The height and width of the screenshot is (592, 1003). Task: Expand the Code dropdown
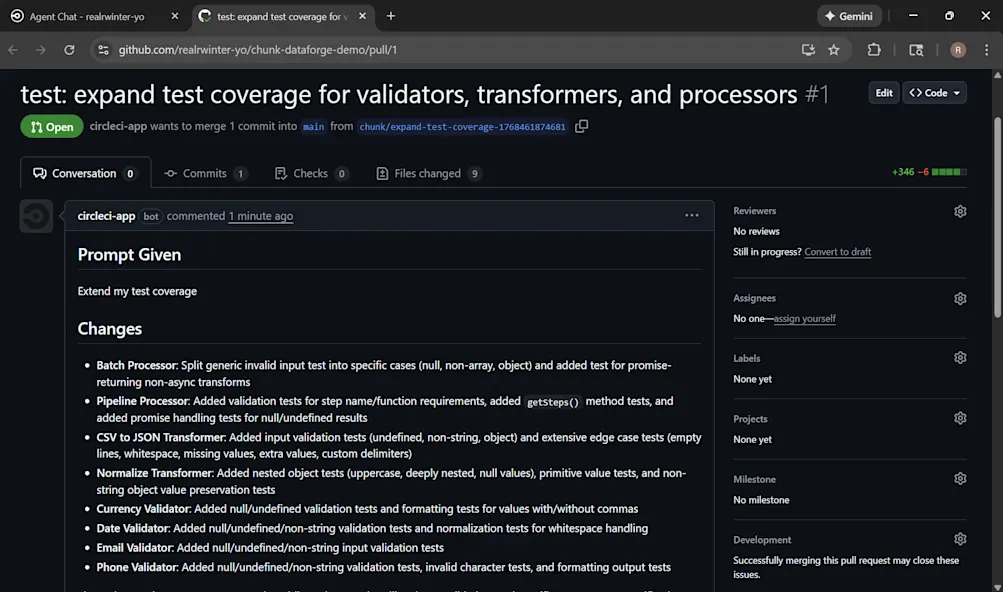click(935, 93)
